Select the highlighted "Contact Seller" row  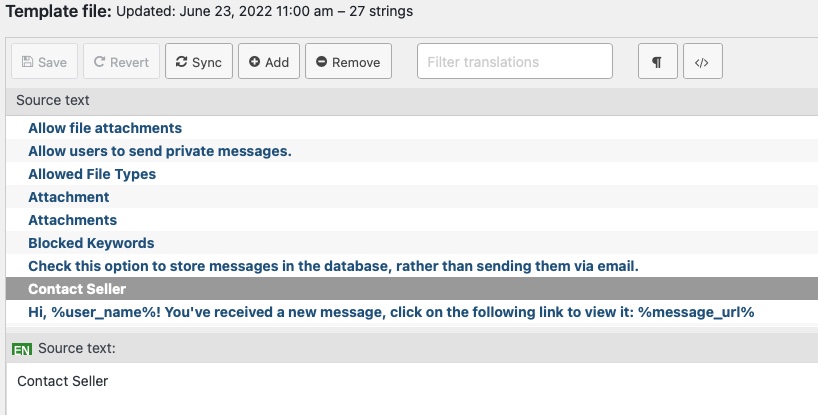pyautogui.click(x=412, y=288)
